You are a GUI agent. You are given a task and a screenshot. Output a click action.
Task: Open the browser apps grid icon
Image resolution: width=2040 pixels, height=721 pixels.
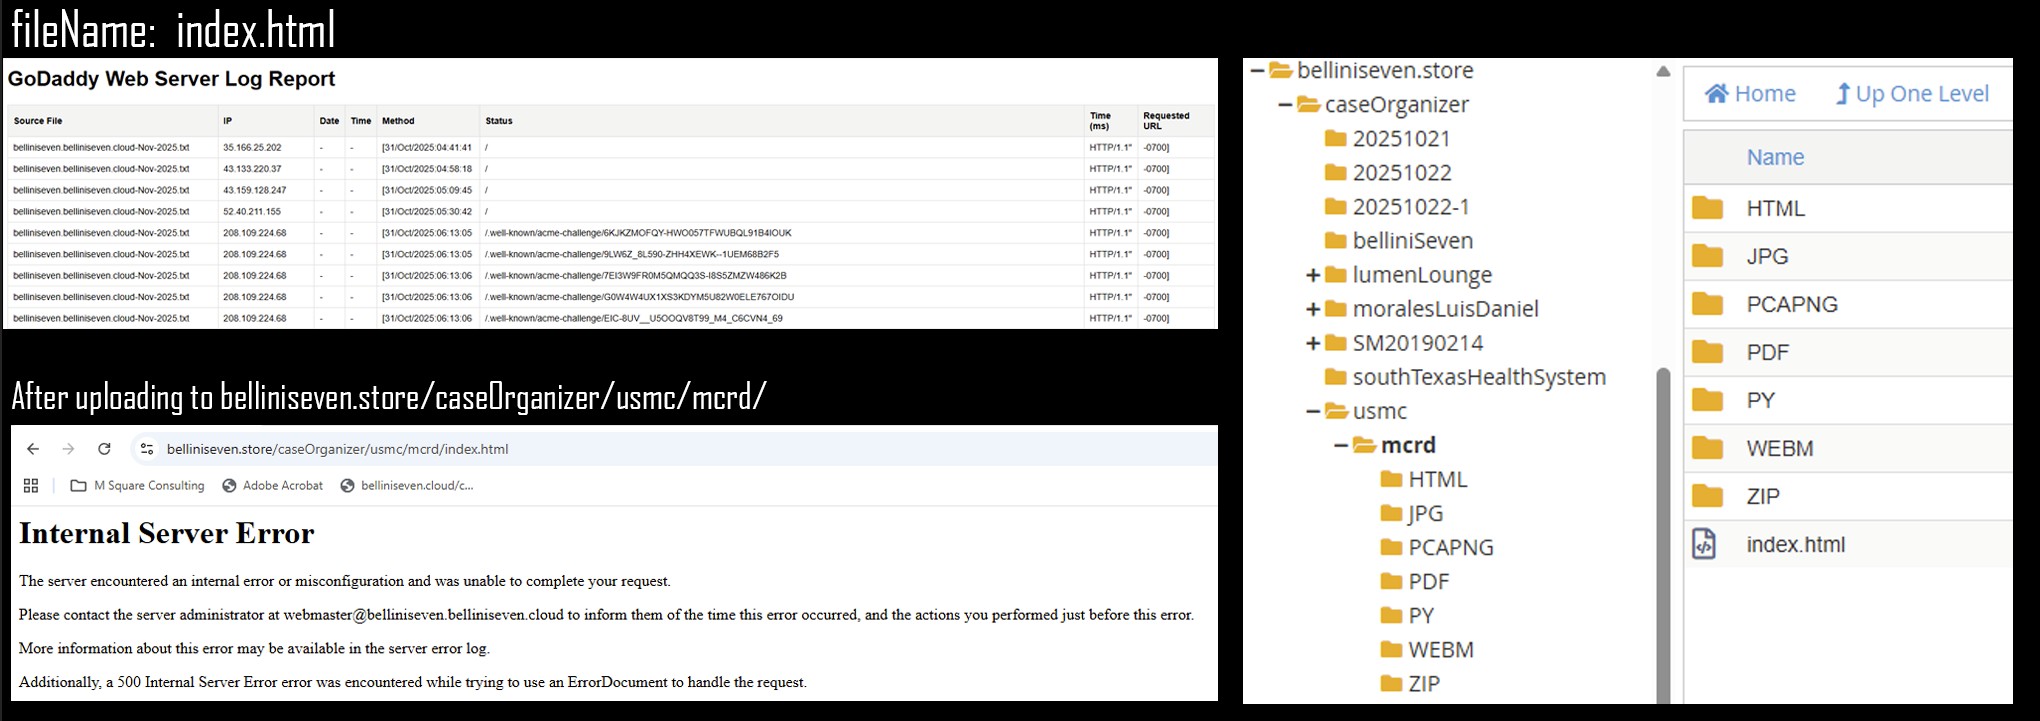(31, 486)
